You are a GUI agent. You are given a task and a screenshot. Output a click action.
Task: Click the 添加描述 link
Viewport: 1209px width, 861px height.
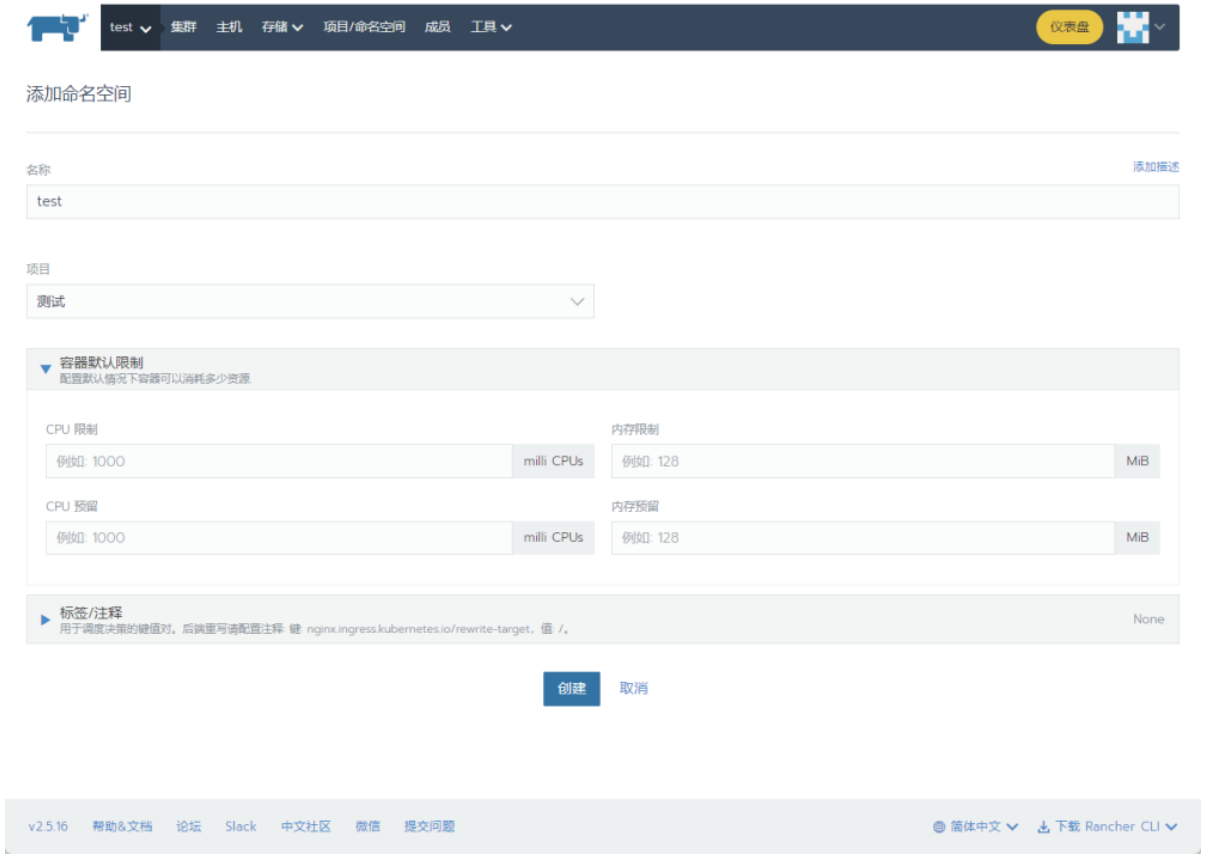1155,167
